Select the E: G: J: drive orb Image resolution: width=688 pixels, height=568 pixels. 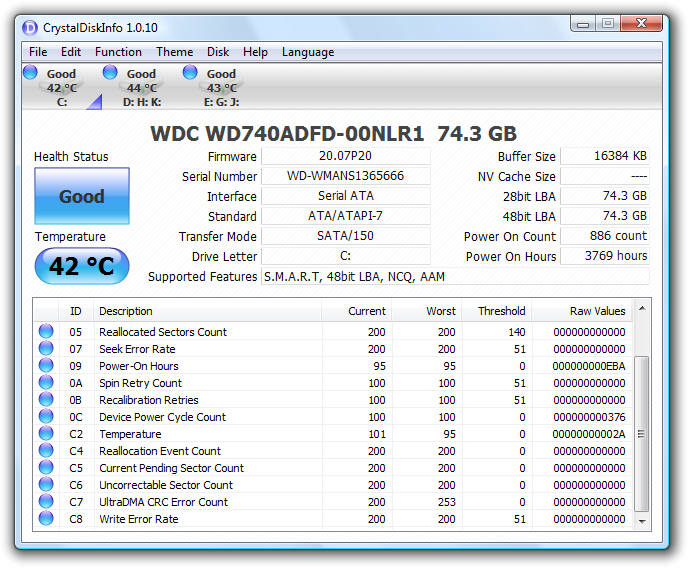click(190, 72)
